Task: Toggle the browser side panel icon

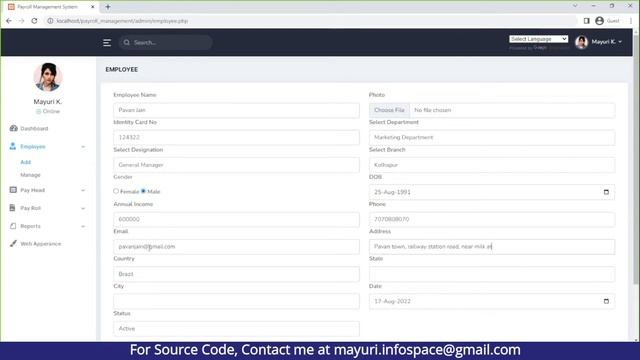Action: tap(587, 21)
